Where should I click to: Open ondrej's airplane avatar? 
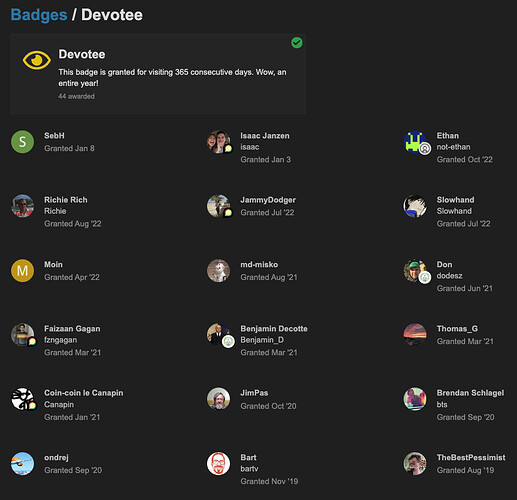tap(22, 464)
